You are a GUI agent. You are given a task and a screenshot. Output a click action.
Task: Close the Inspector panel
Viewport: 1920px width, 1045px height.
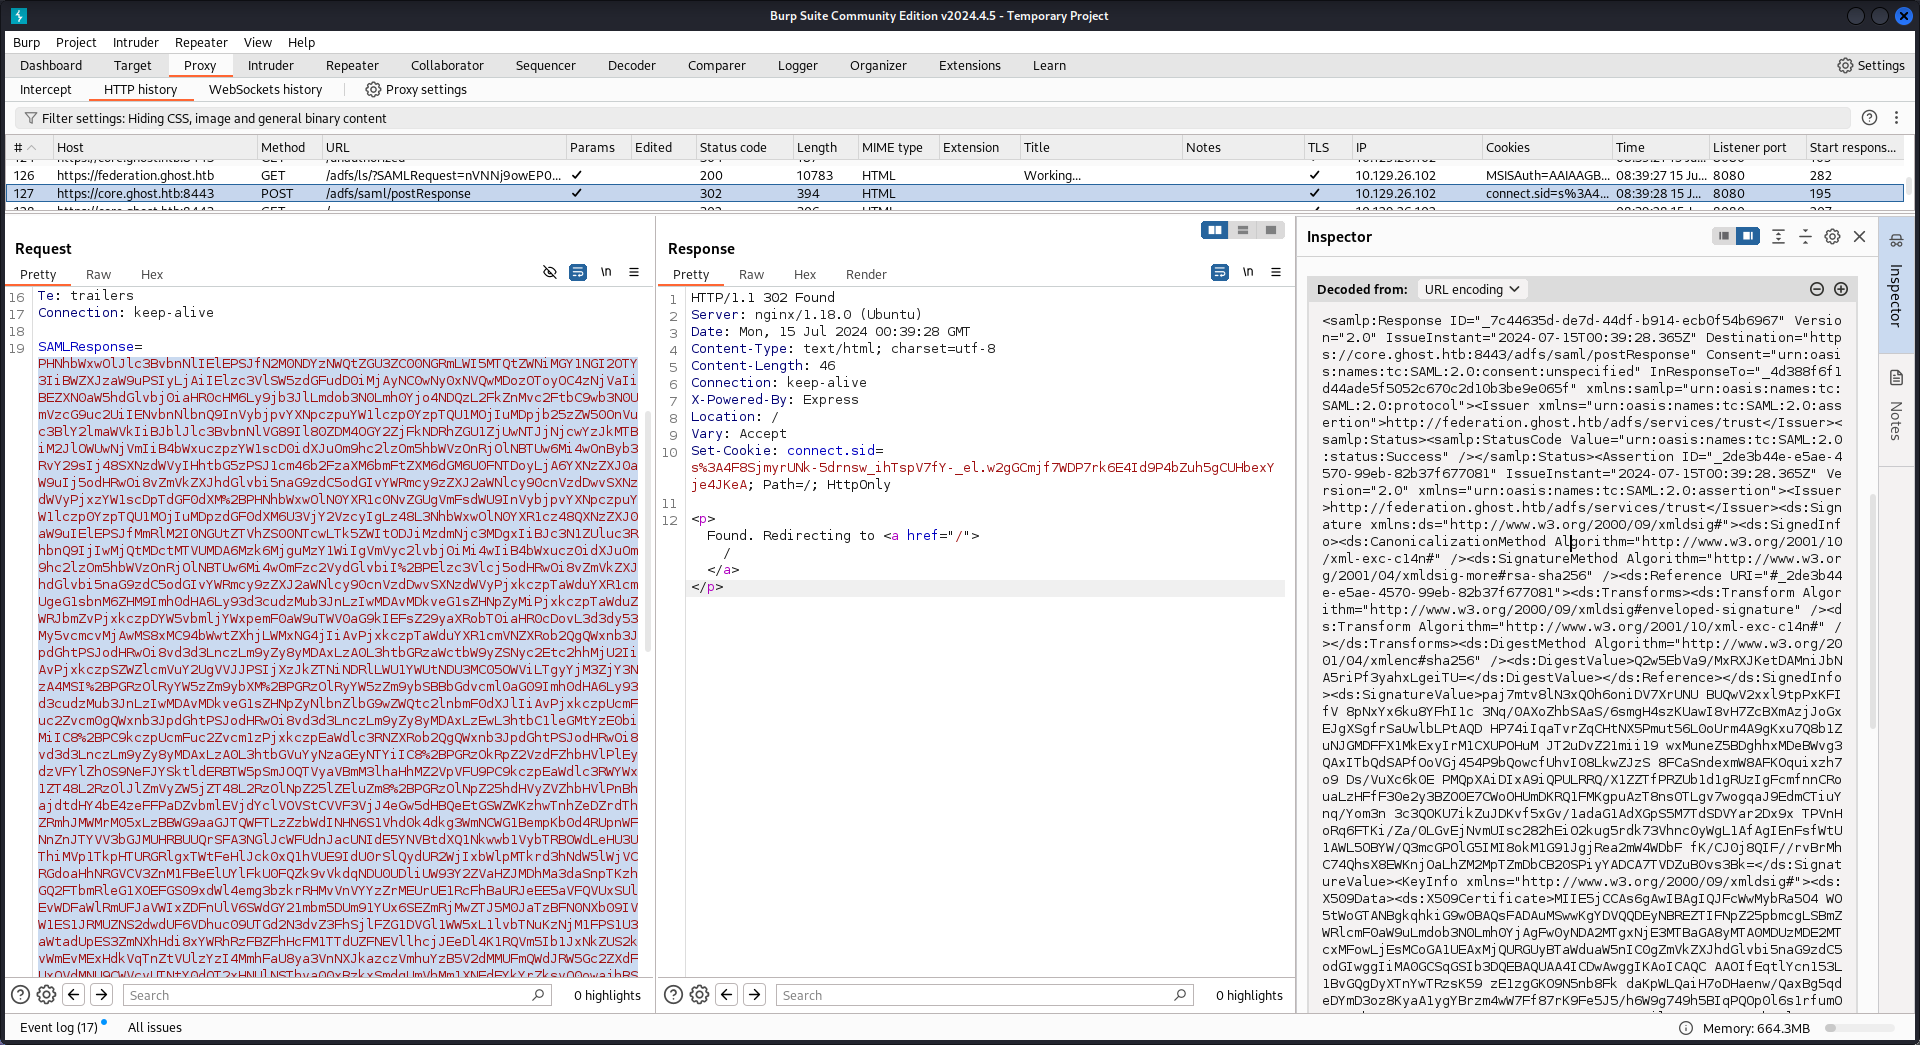point(1860,236)
